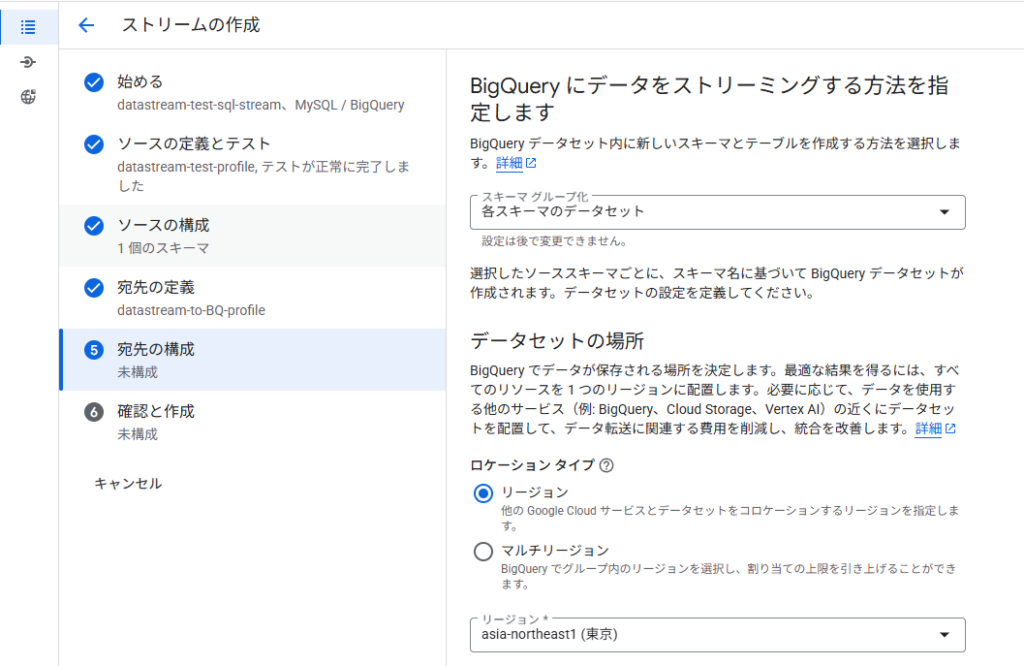Image resolution: width=1024 pixels, height=666 pixels.
Task: Go to the ソースの定義とテスト step
Action: [194, 144]
